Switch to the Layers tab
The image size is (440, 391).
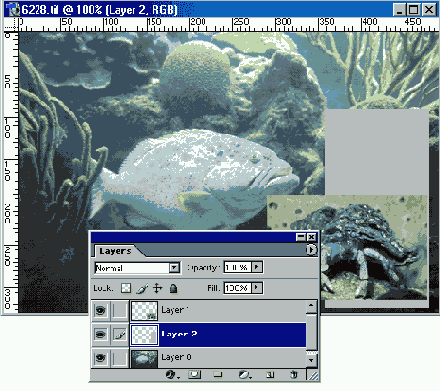click(x=115, y=251)
